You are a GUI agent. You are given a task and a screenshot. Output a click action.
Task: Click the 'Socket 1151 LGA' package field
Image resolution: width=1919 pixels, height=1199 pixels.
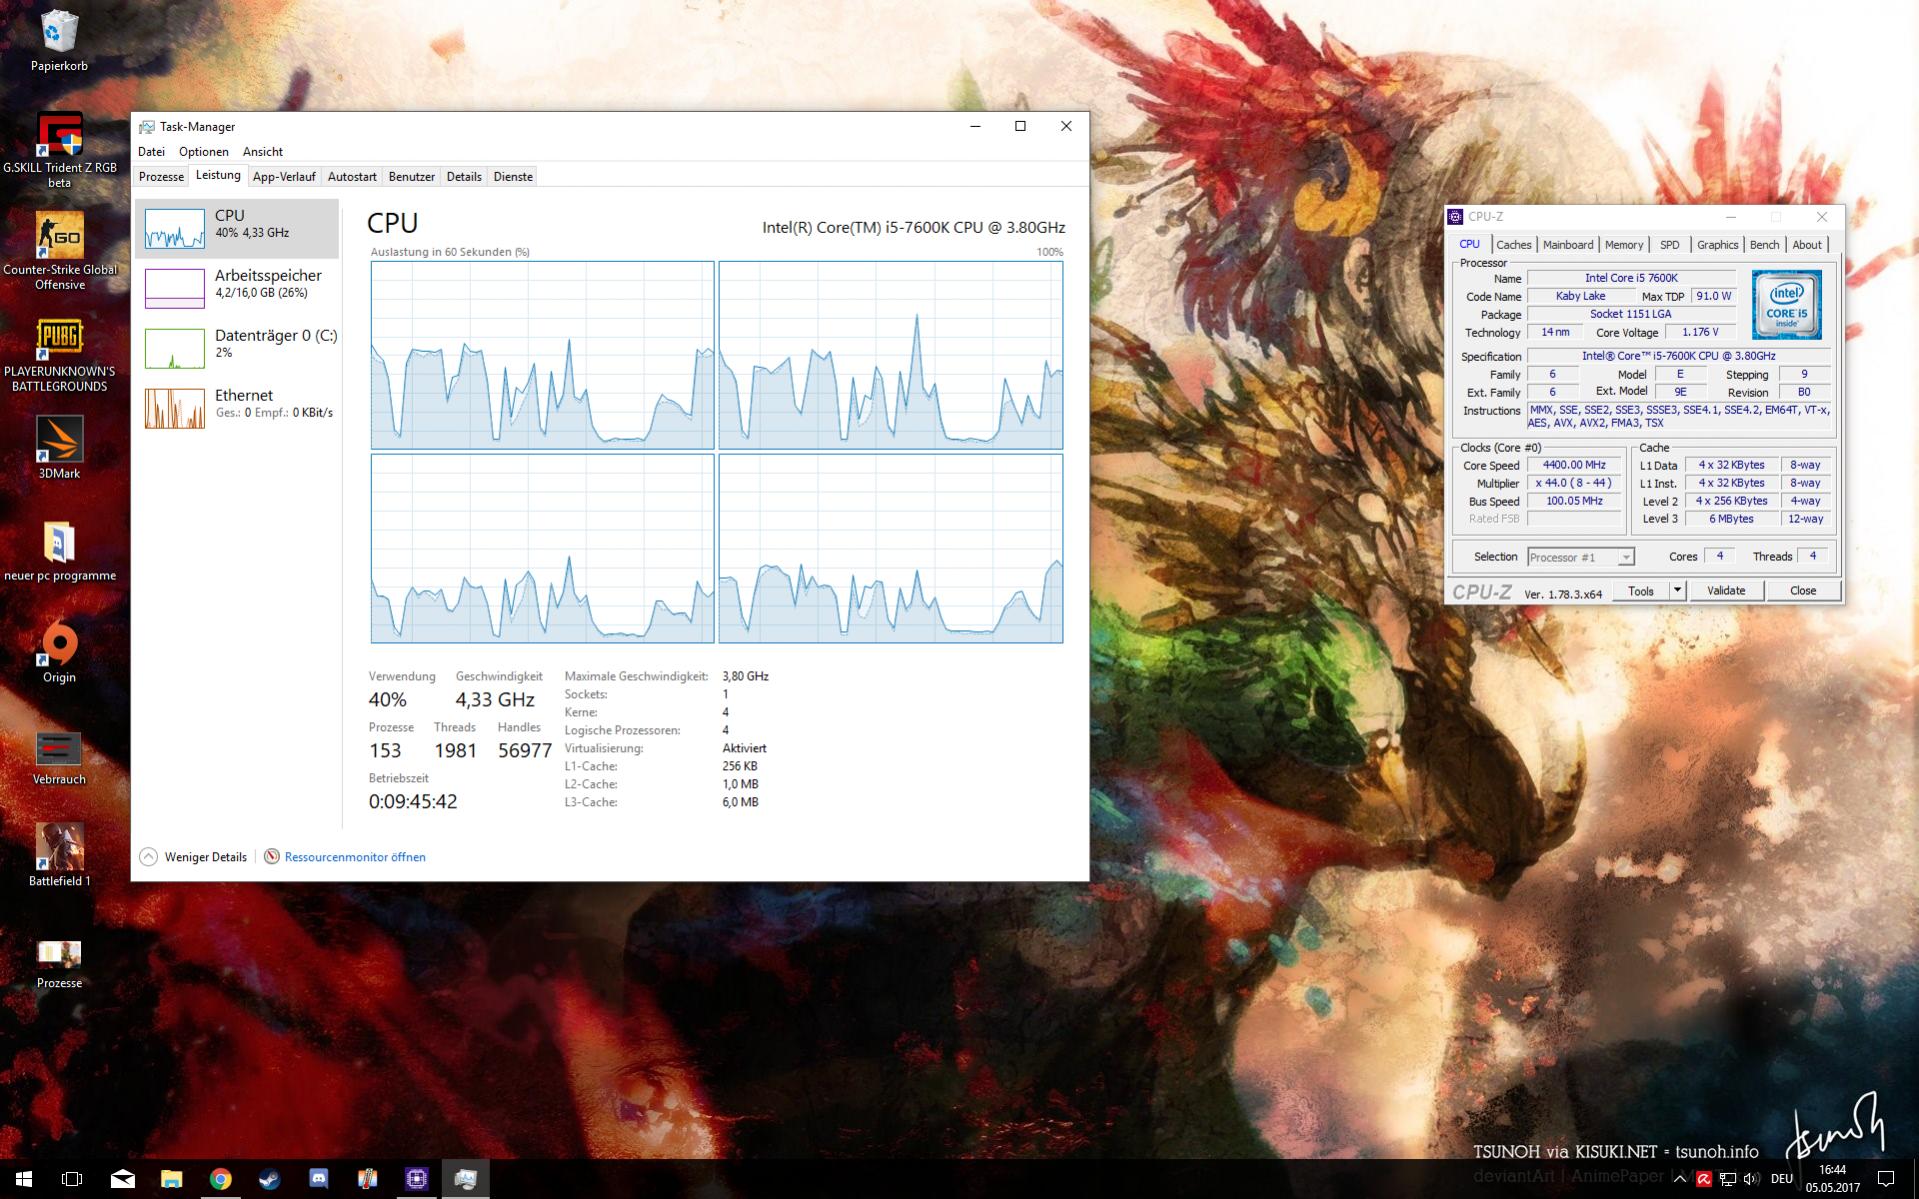(x=1630, y=314)
